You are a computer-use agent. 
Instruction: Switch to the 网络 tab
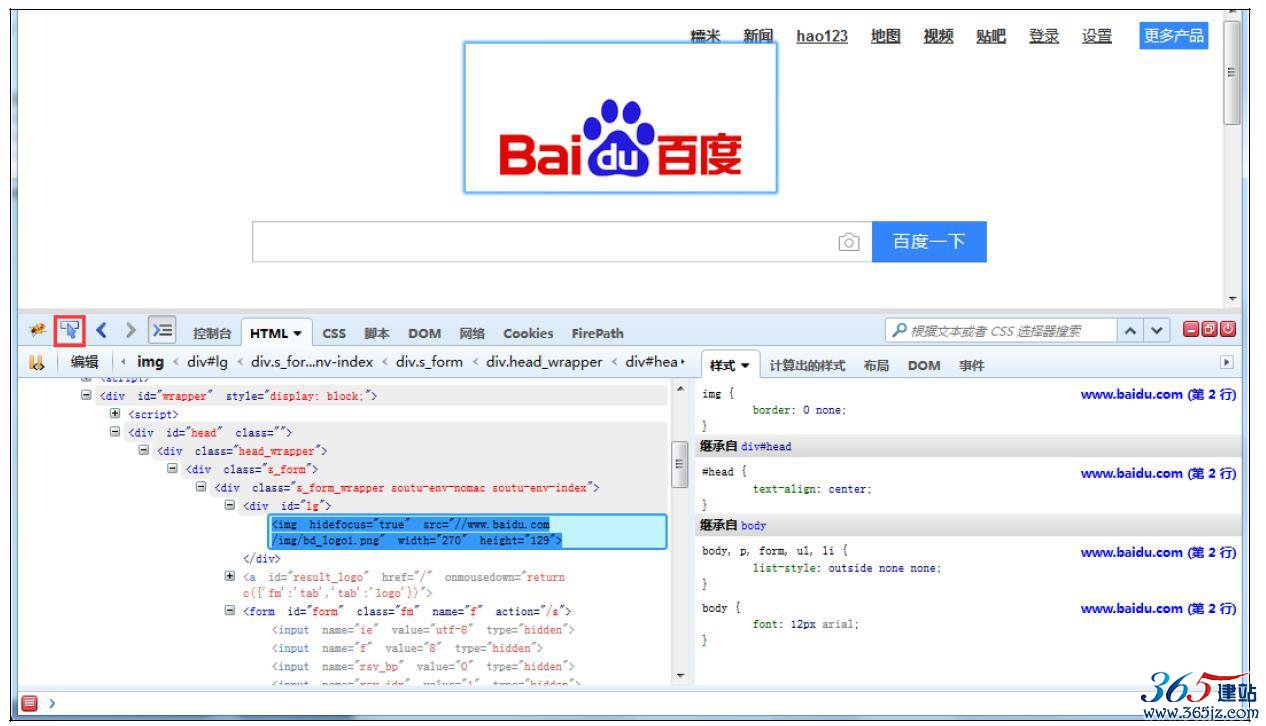(x=472, y=333)
